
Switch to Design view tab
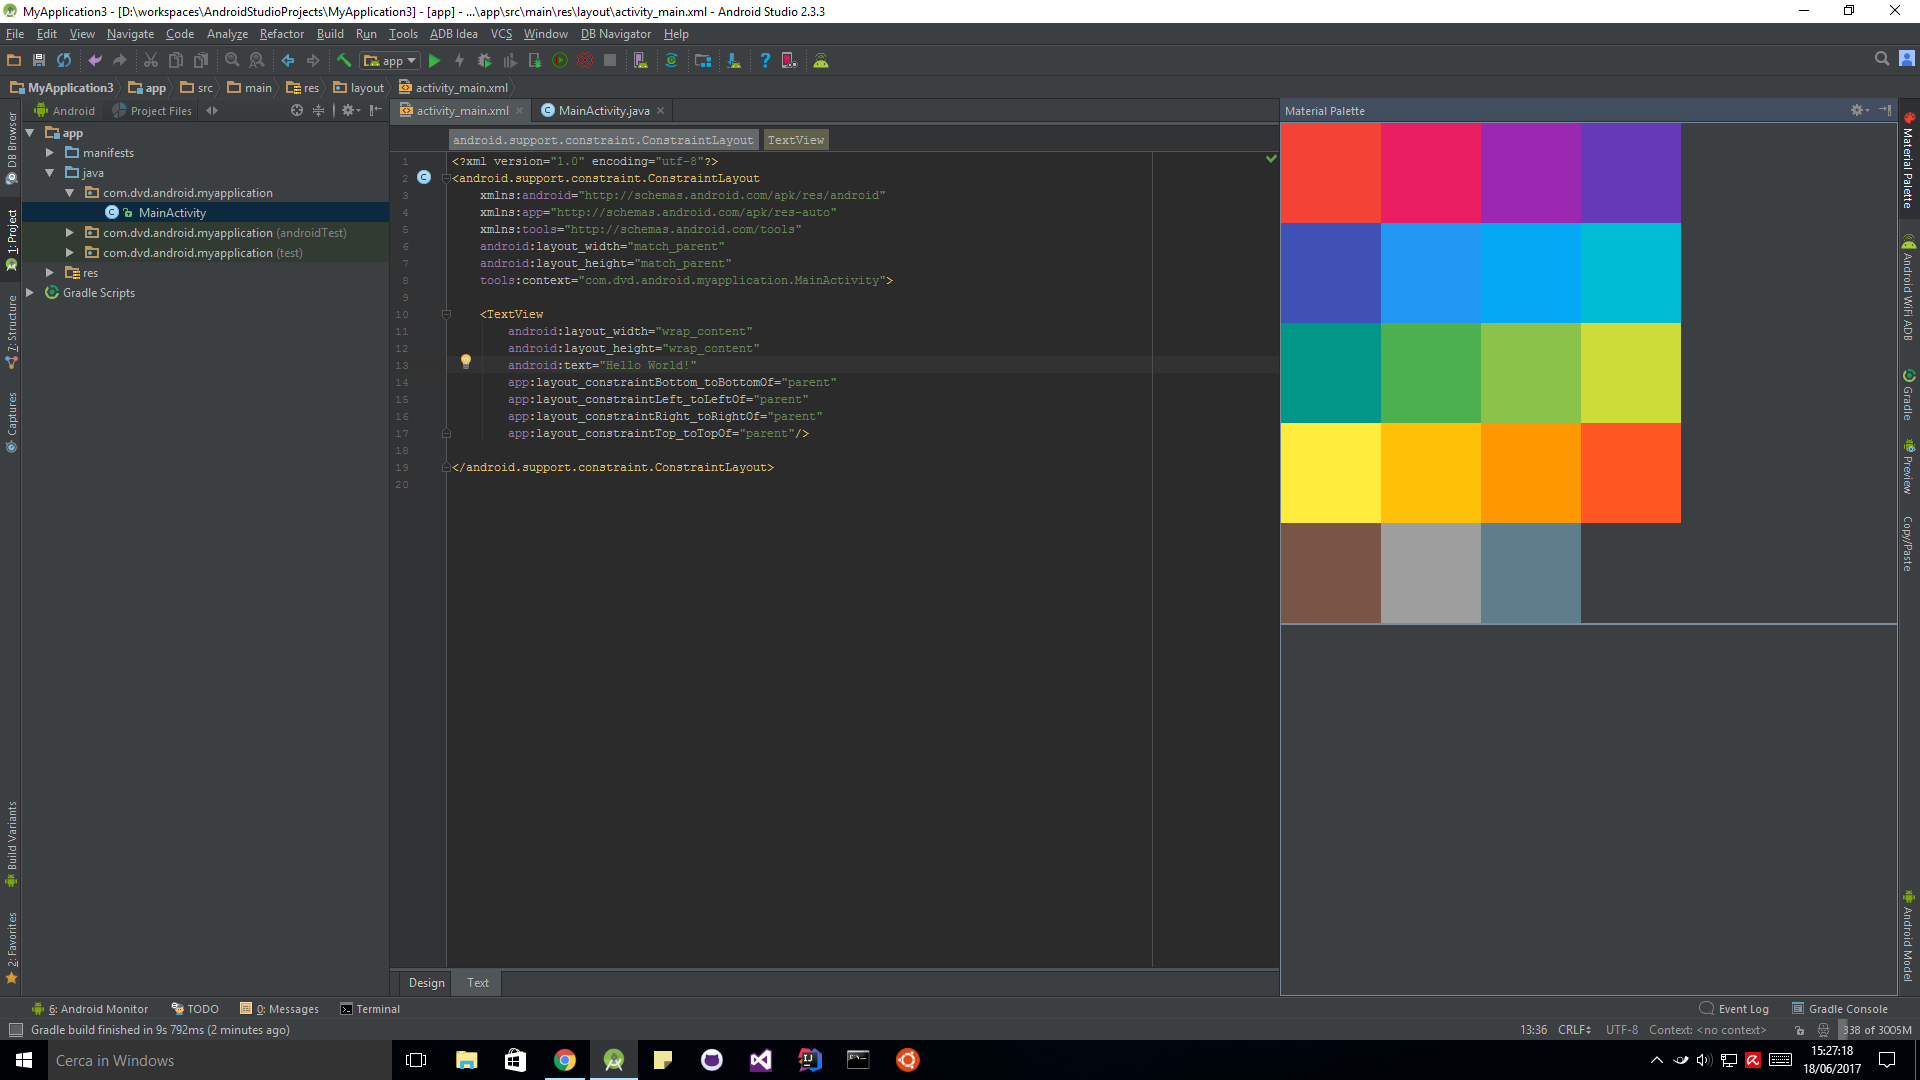pos(426,983)
